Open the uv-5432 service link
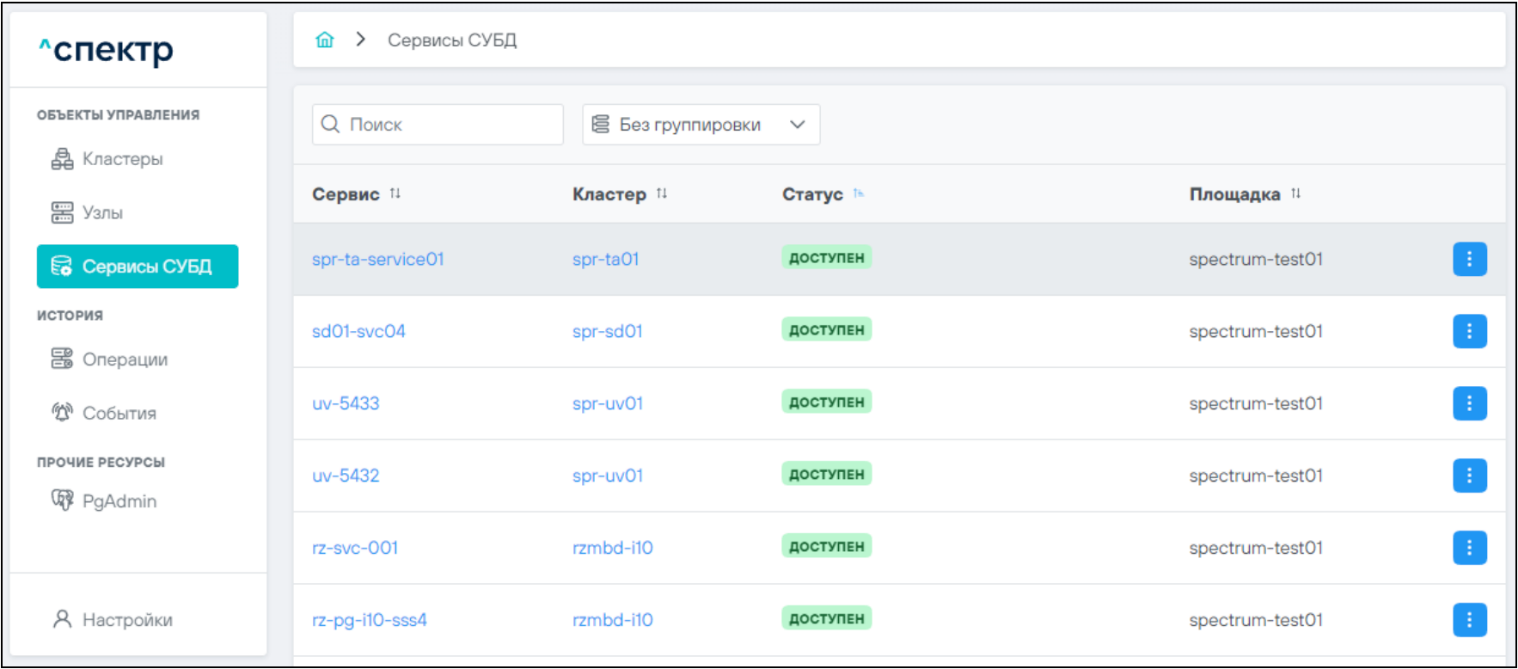The image size is (1518, 669). pyautogui.click(x=346, y=476)
